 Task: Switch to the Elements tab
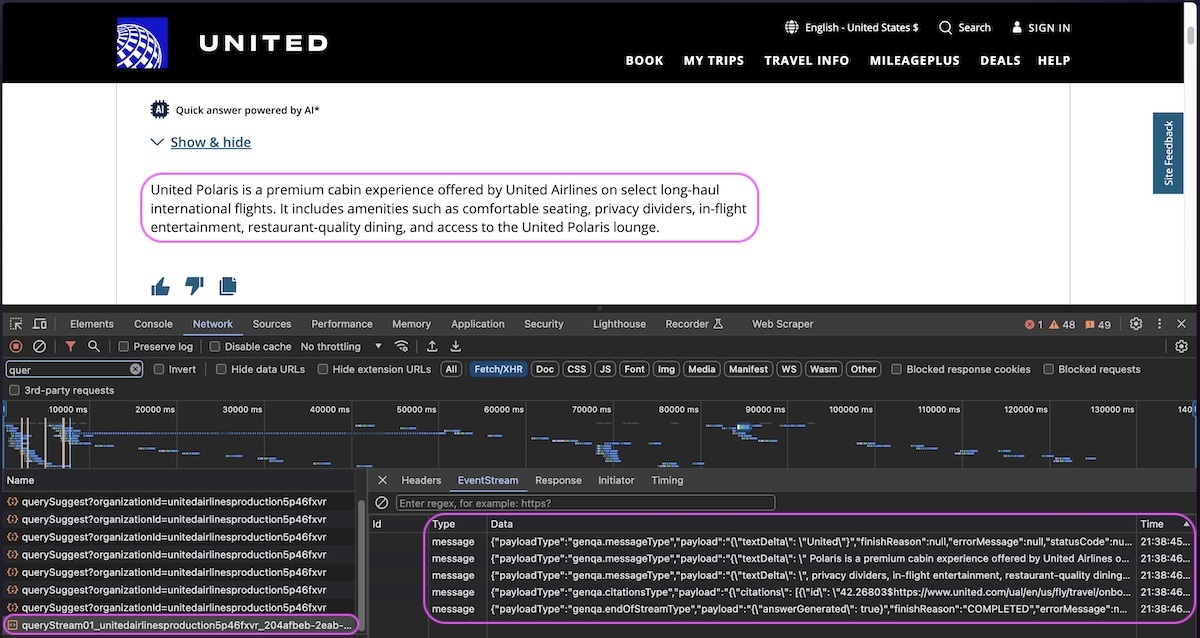tap(92, 324)
